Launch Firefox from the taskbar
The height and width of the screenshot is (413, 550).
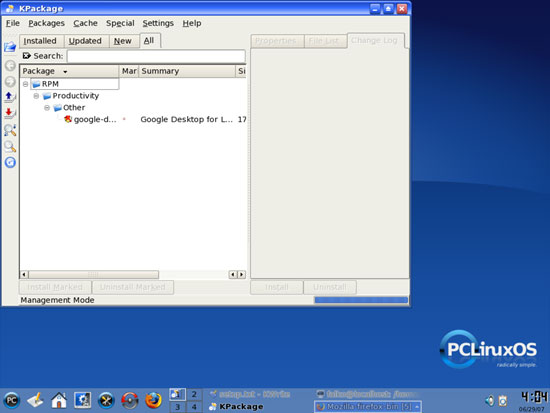(153, 400)
